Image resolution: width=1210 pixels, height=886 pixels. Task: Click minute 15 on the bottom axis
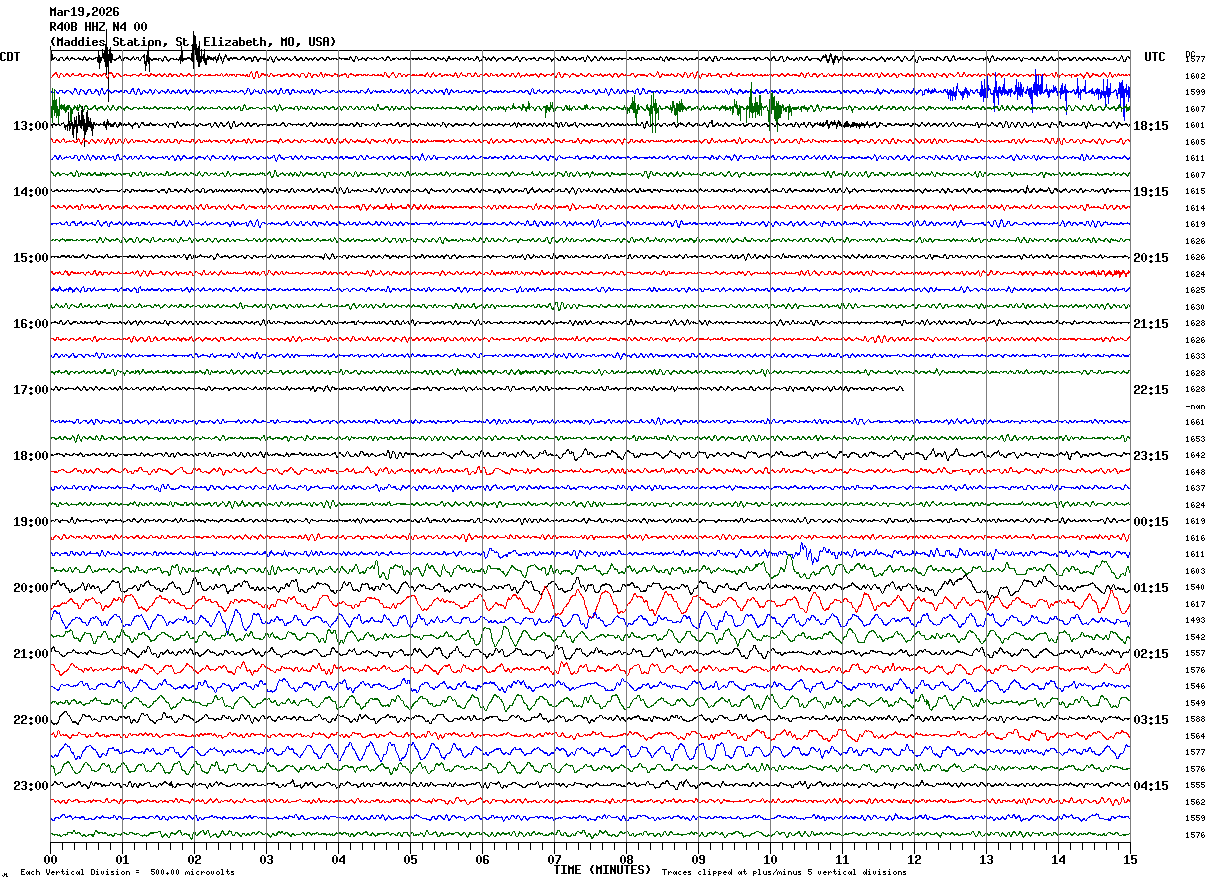pyautogui.click(x=1129, y=858)
